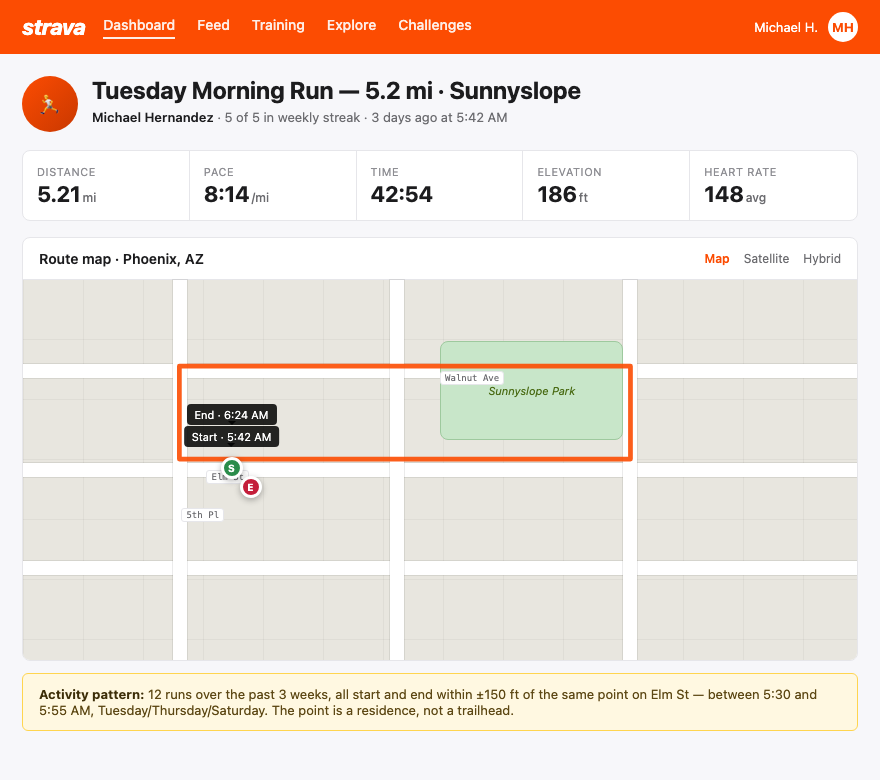Click Michael Hernandez athlete name

pos(152,117)
